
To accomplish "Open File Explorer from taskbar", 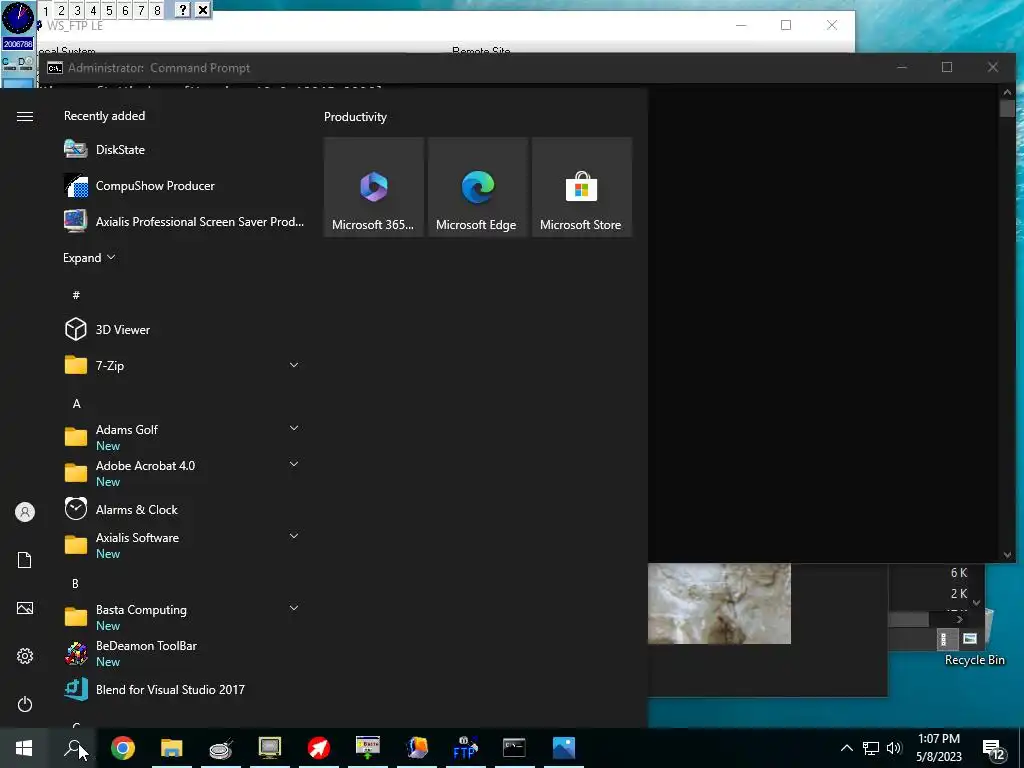I will [172, 748].
